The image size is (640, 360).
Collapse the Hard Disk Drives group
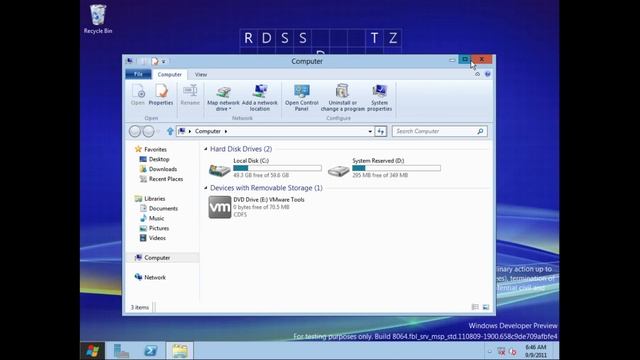(206, 149)
